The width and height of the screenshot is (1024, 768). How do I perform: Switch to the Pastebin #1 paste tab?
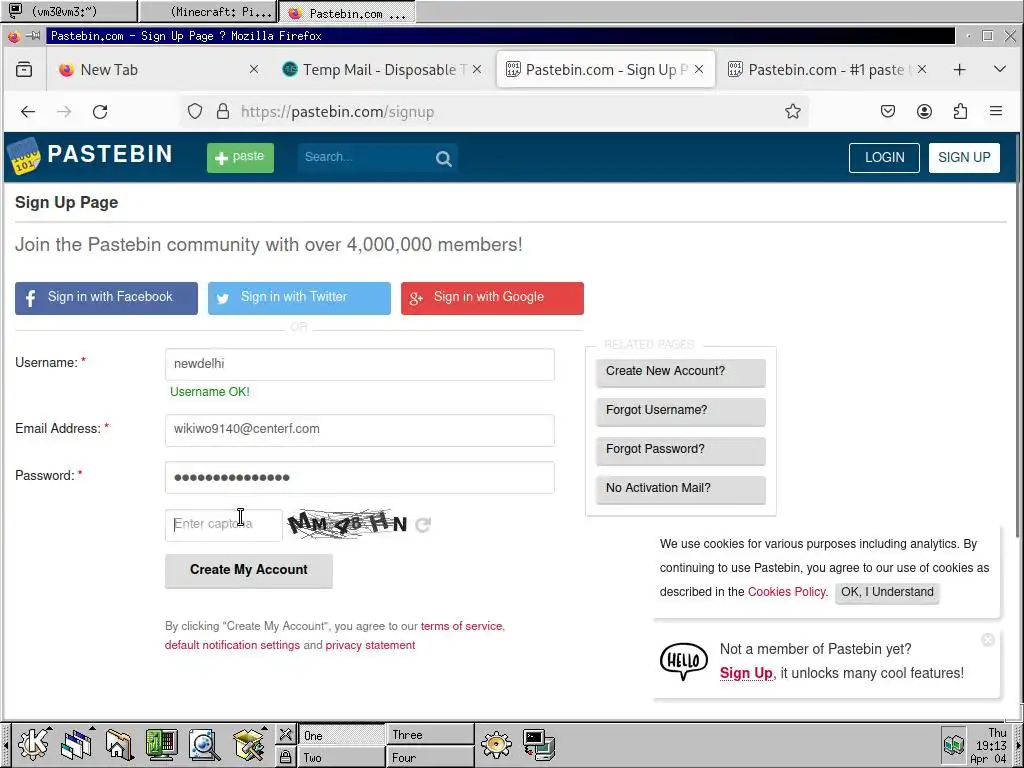pyautogui.click(x=826, y=69)
